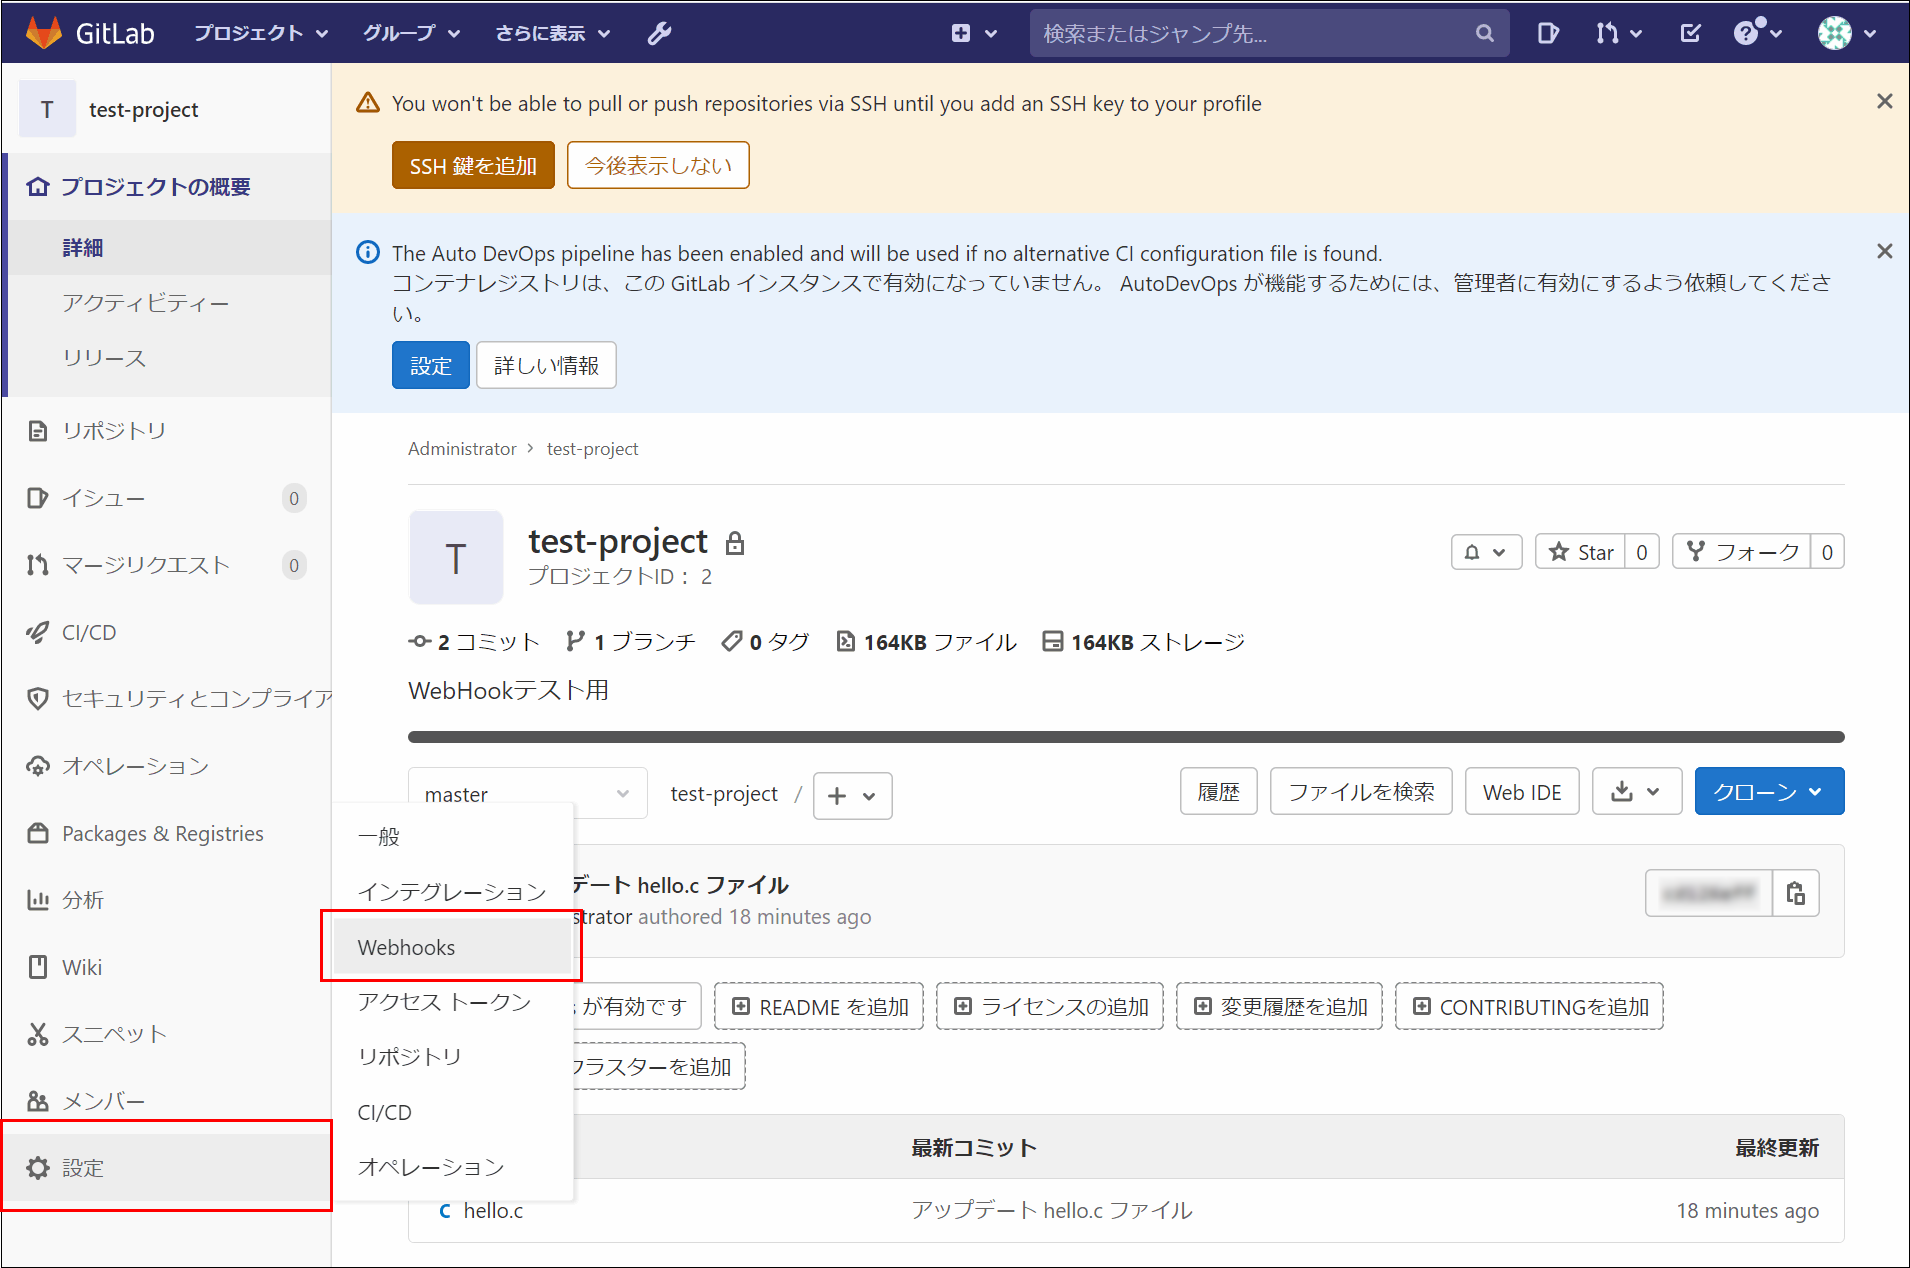
Task: Open the admin area wrench icon
Action: pyautogui.click(x=659, y=33)
